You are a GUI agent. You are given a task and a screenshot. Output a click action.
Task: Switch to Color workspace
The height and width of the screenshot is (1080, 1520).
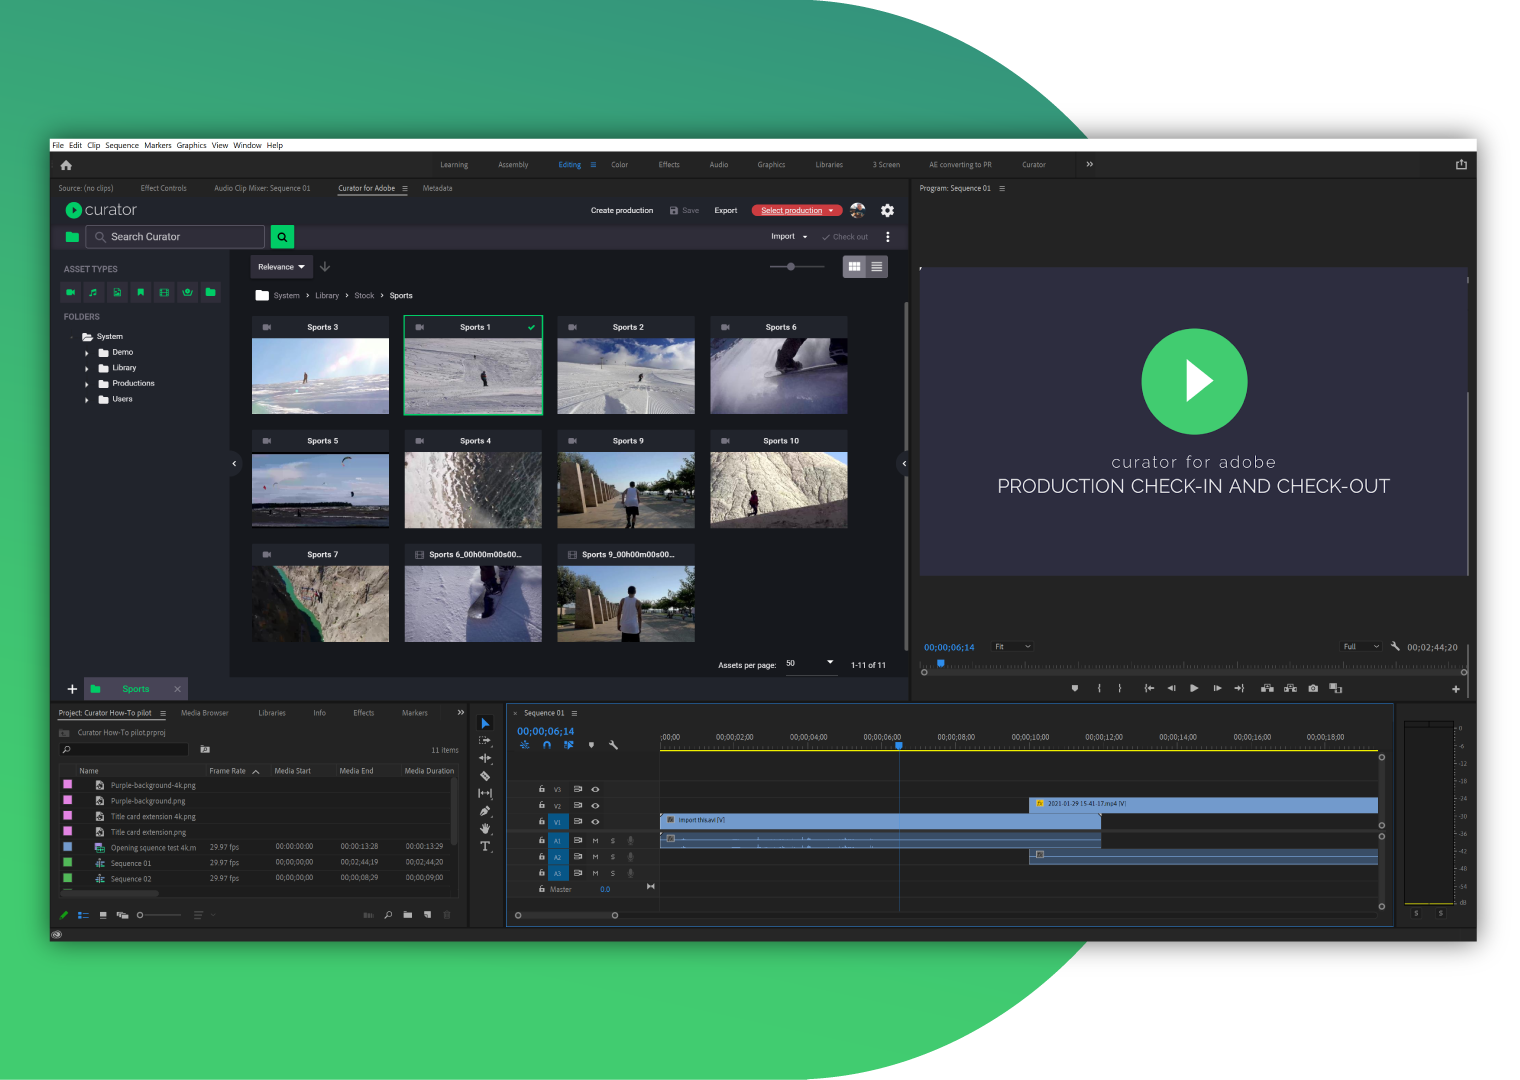click(x=620, y=165)
